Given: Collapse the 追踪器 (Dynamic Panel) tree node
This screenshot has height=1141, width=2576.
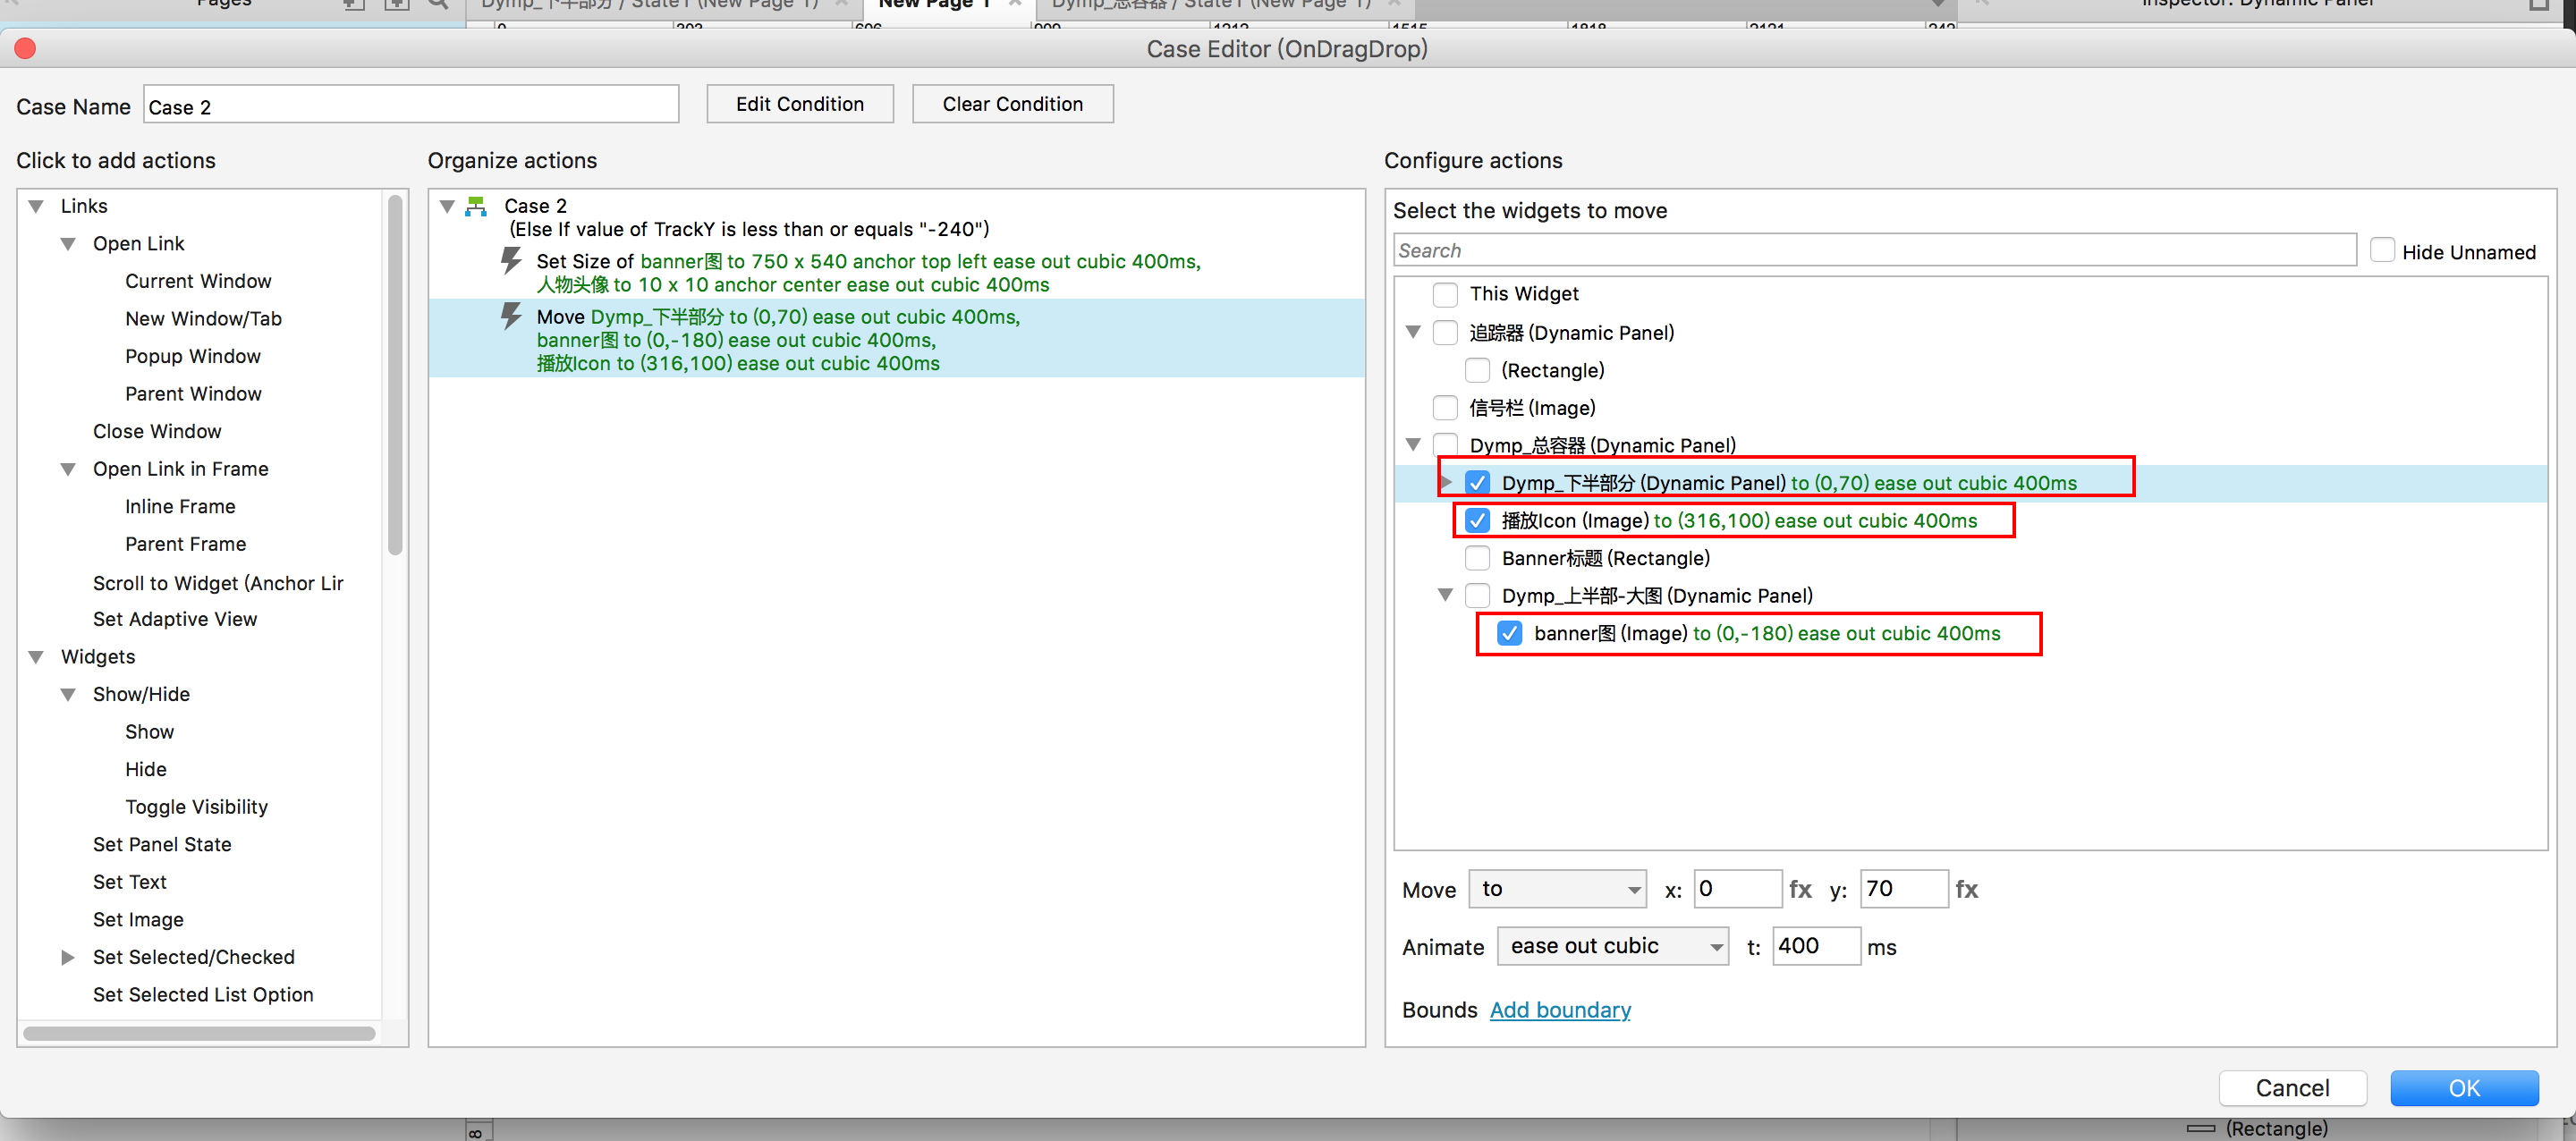Looking at the screenshot, I should coord(1413,332).
